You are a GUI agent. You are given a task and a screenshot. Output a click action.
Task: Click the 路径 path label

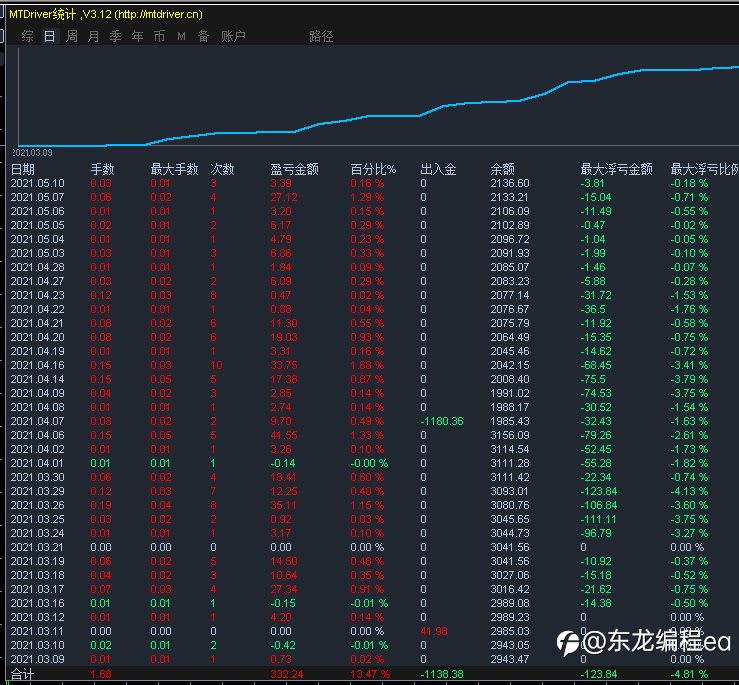tap(321, 36)
